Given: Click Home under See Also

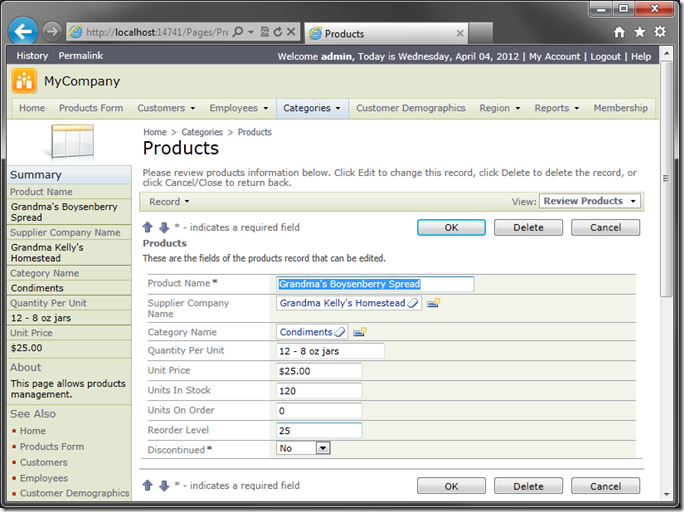Looking at the screenshot, I should [33, 431].
